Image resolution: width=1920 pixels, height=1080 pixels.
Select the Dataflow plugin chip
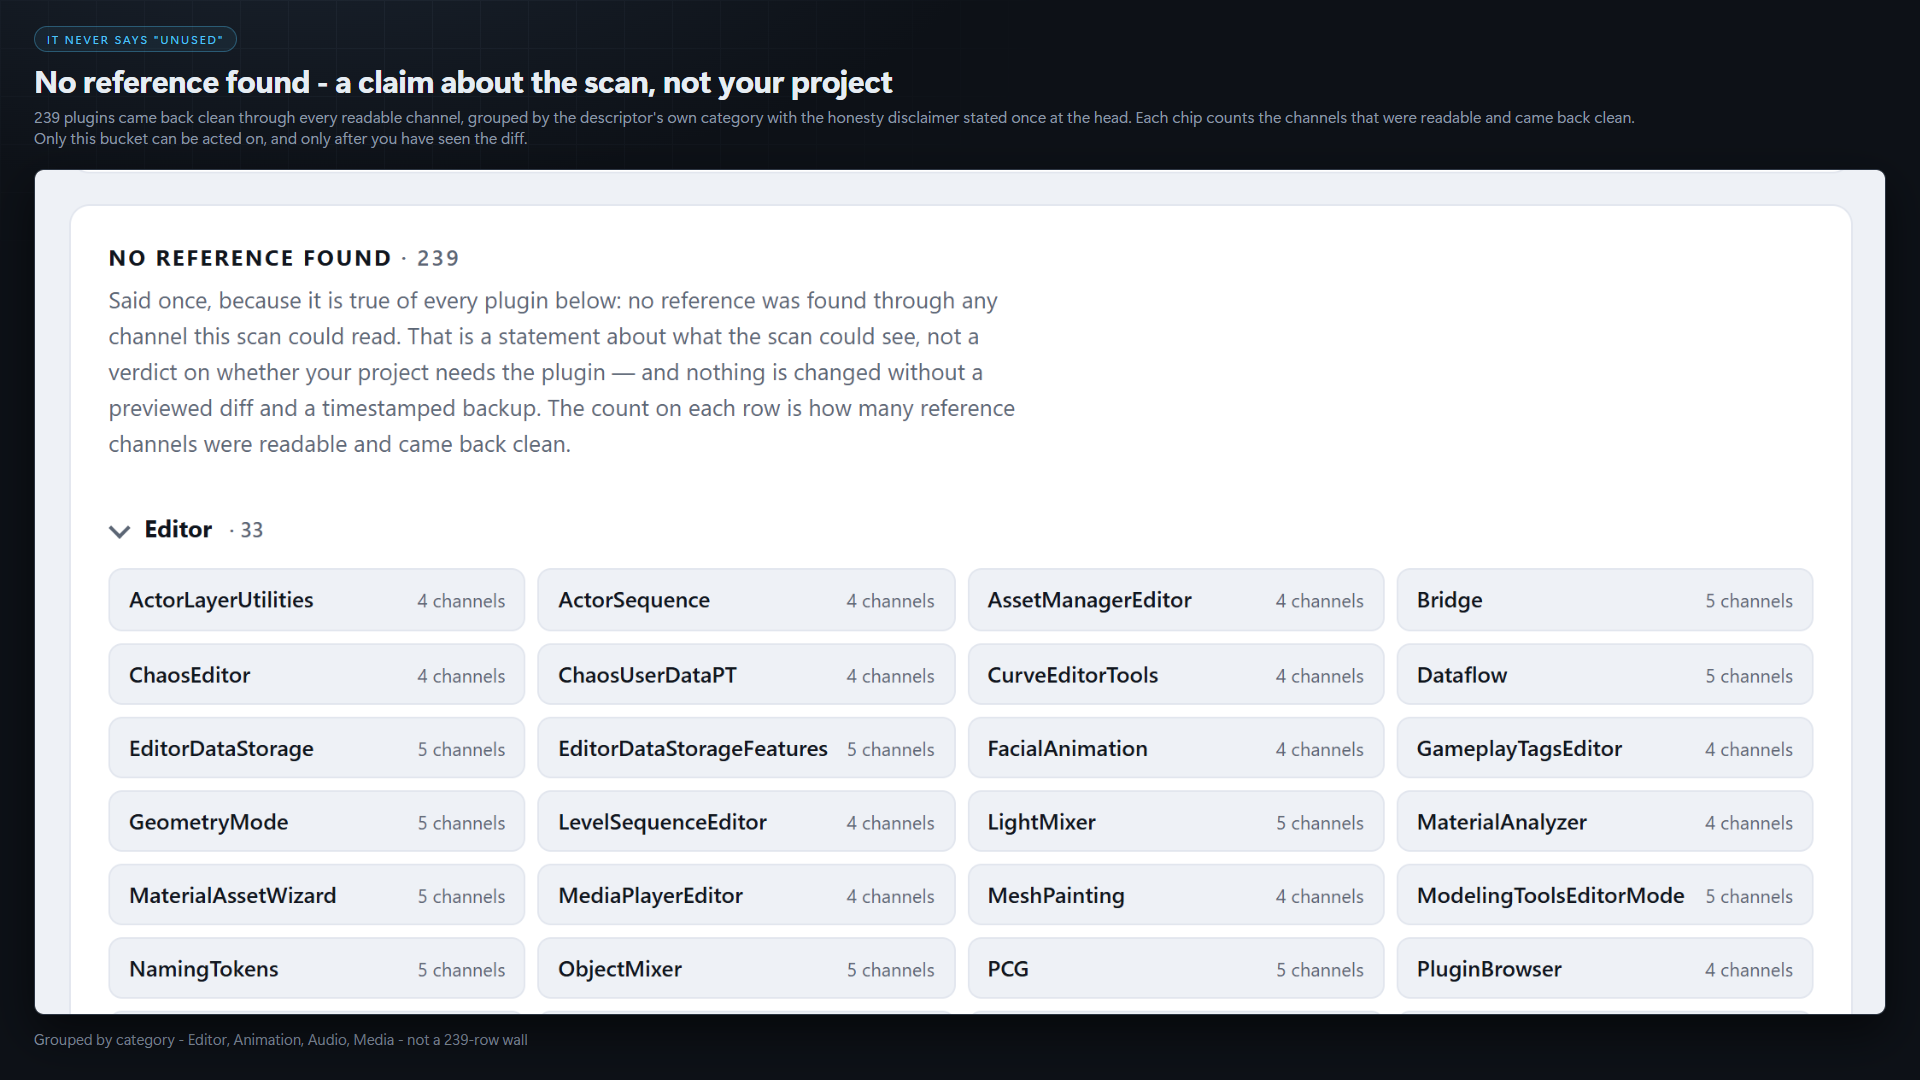[x=1605, y=675]
